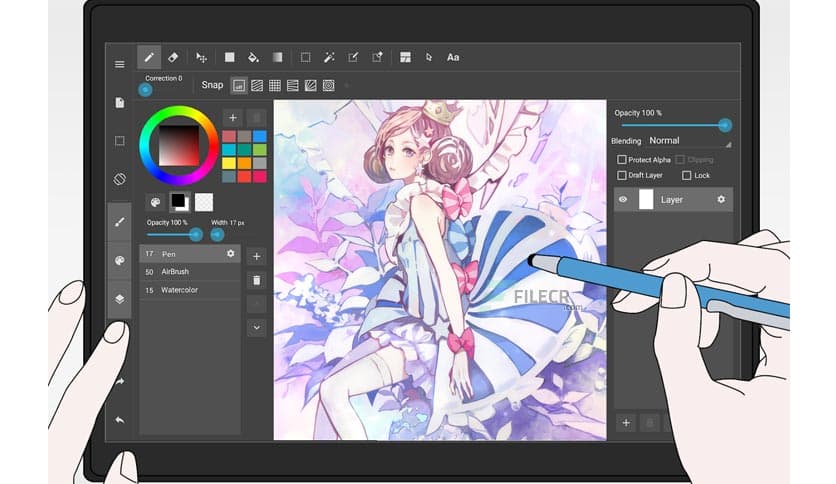The image size is (836, 484).
Task: Enable radial snap guide
Action: click(x=311, y=85)
